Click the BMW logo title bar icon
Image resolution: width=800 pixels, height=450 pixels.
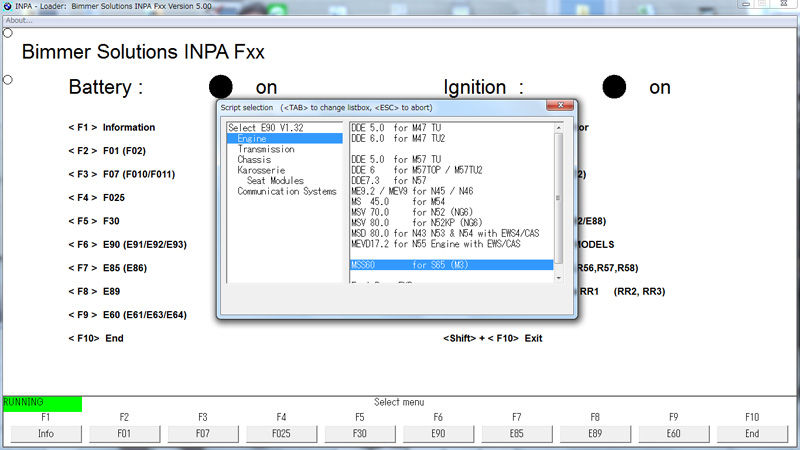coord(7,6)
